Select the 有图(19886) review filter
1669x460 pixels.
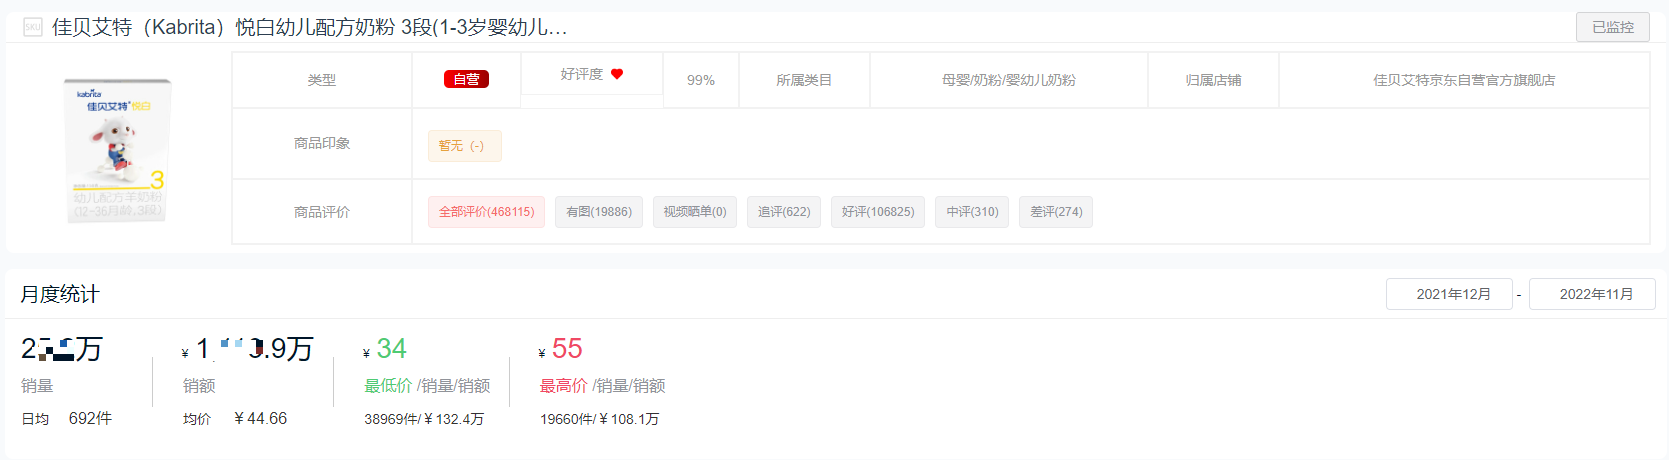tap(599, 212)
